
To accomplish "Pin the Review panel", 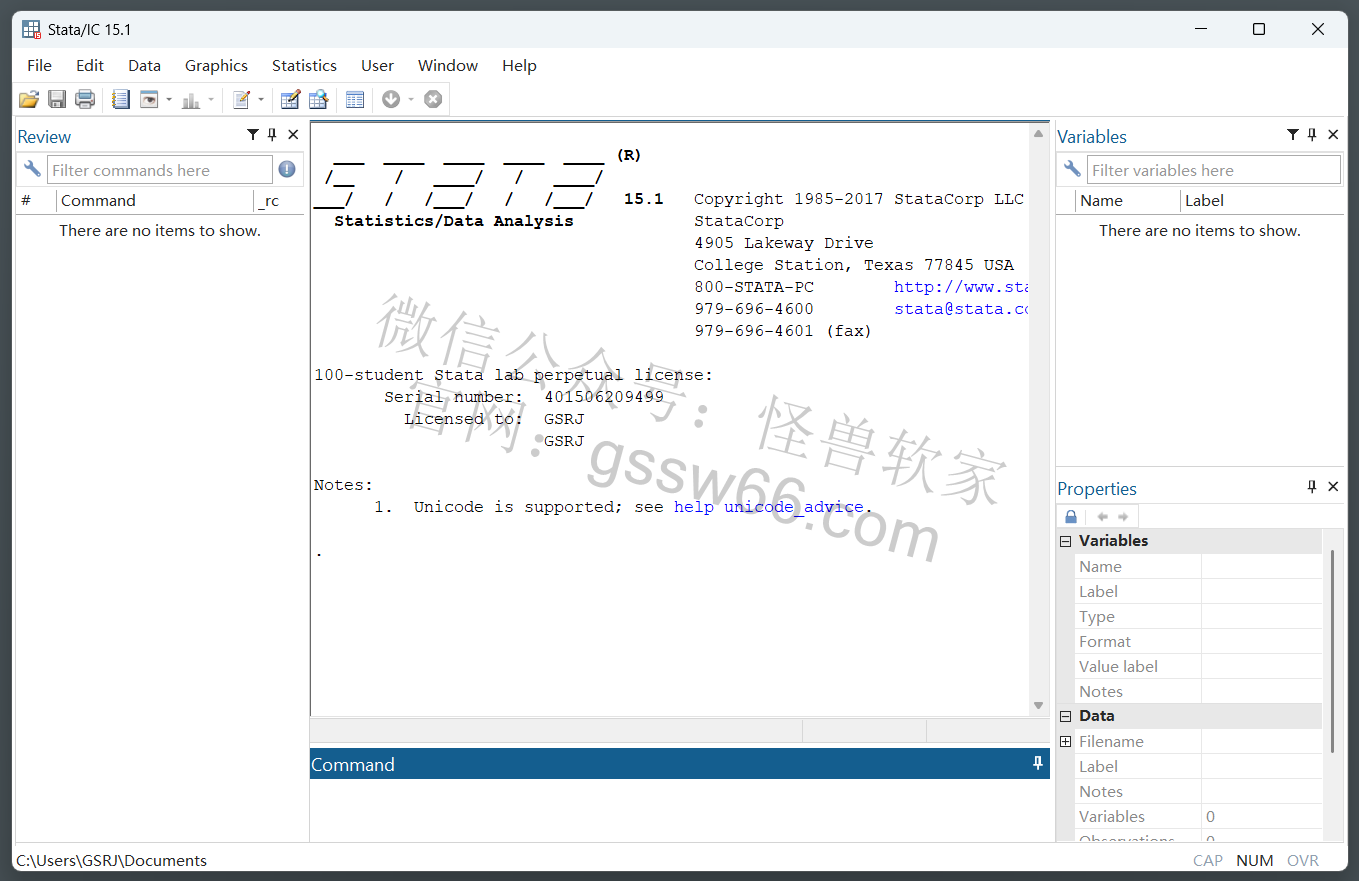I will click(272, 135).
